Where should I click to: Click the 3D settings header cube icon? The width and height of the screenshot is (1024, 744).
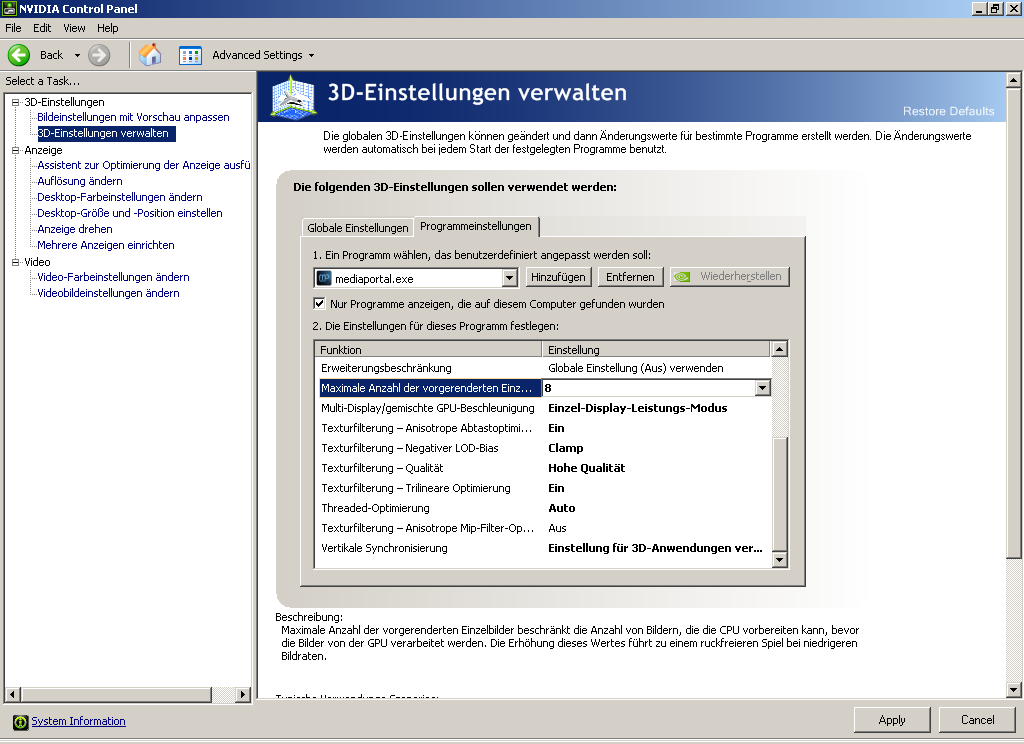[x=295, y=96]
